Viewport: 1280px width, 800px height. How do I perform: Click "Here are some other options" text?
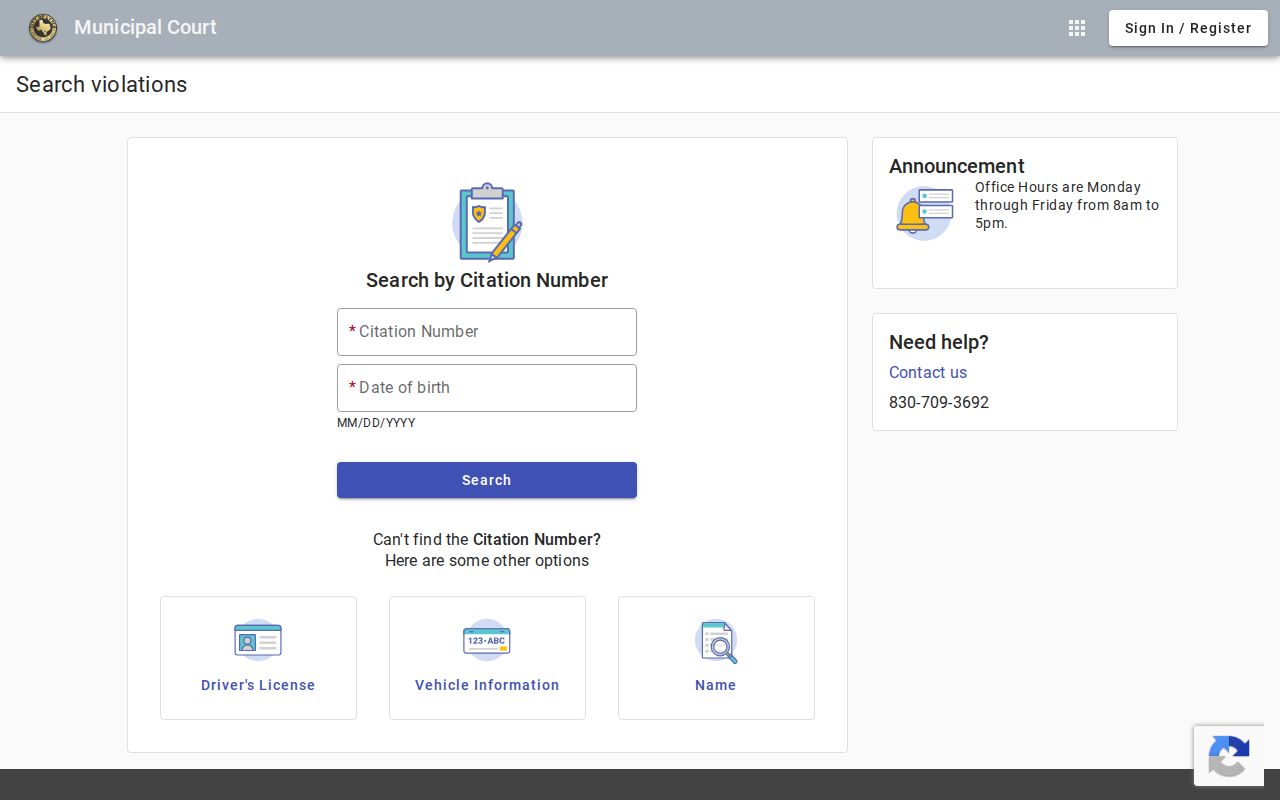pyautogui.click(x=487, y=560)
